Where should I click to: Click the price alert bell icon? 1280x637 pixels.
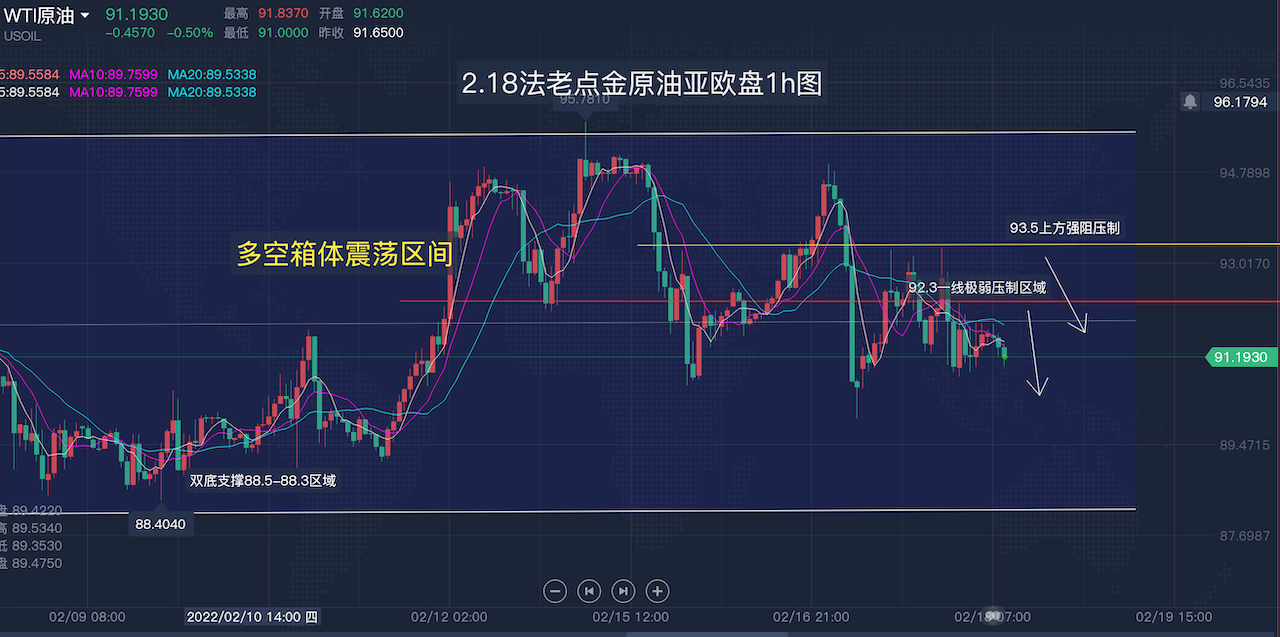click(x=1190, y=102)
